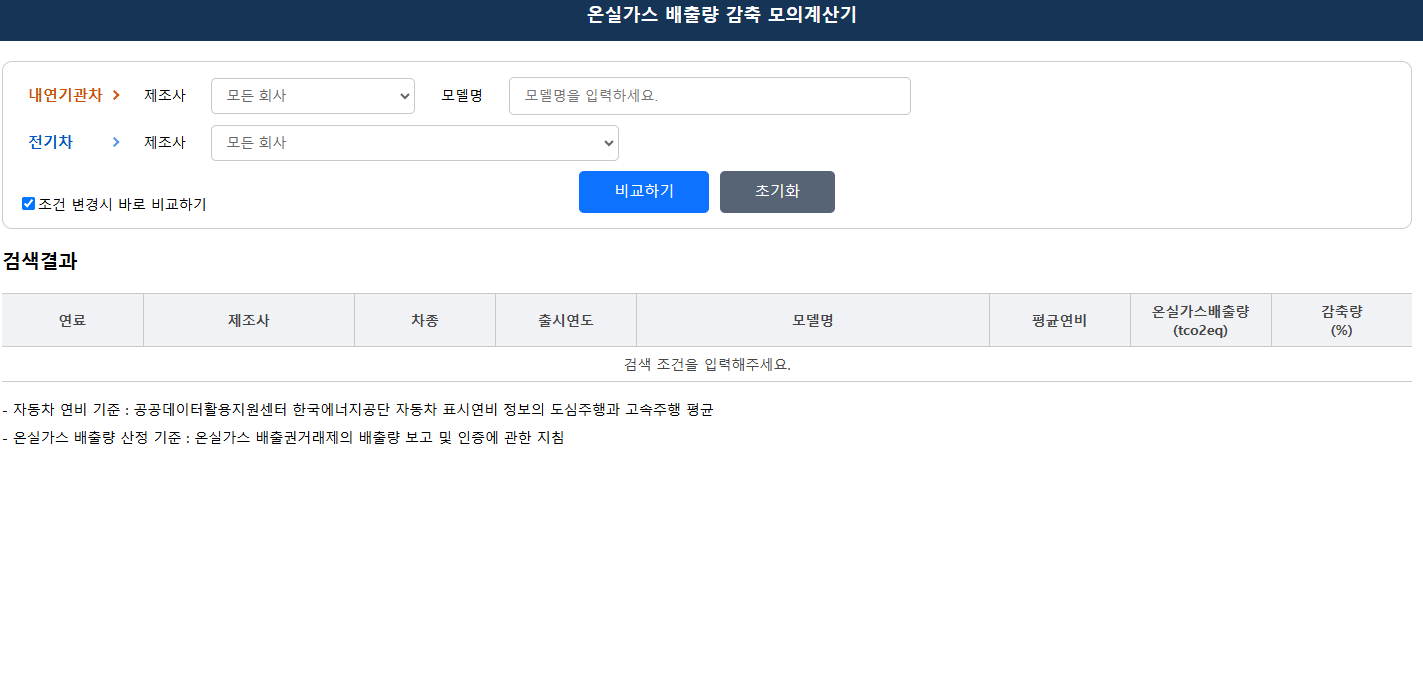Image resolution: width=1423 pixels, height=674 pixels.
Task: Click the 전기차 section label
Action: tap(50, 143)
